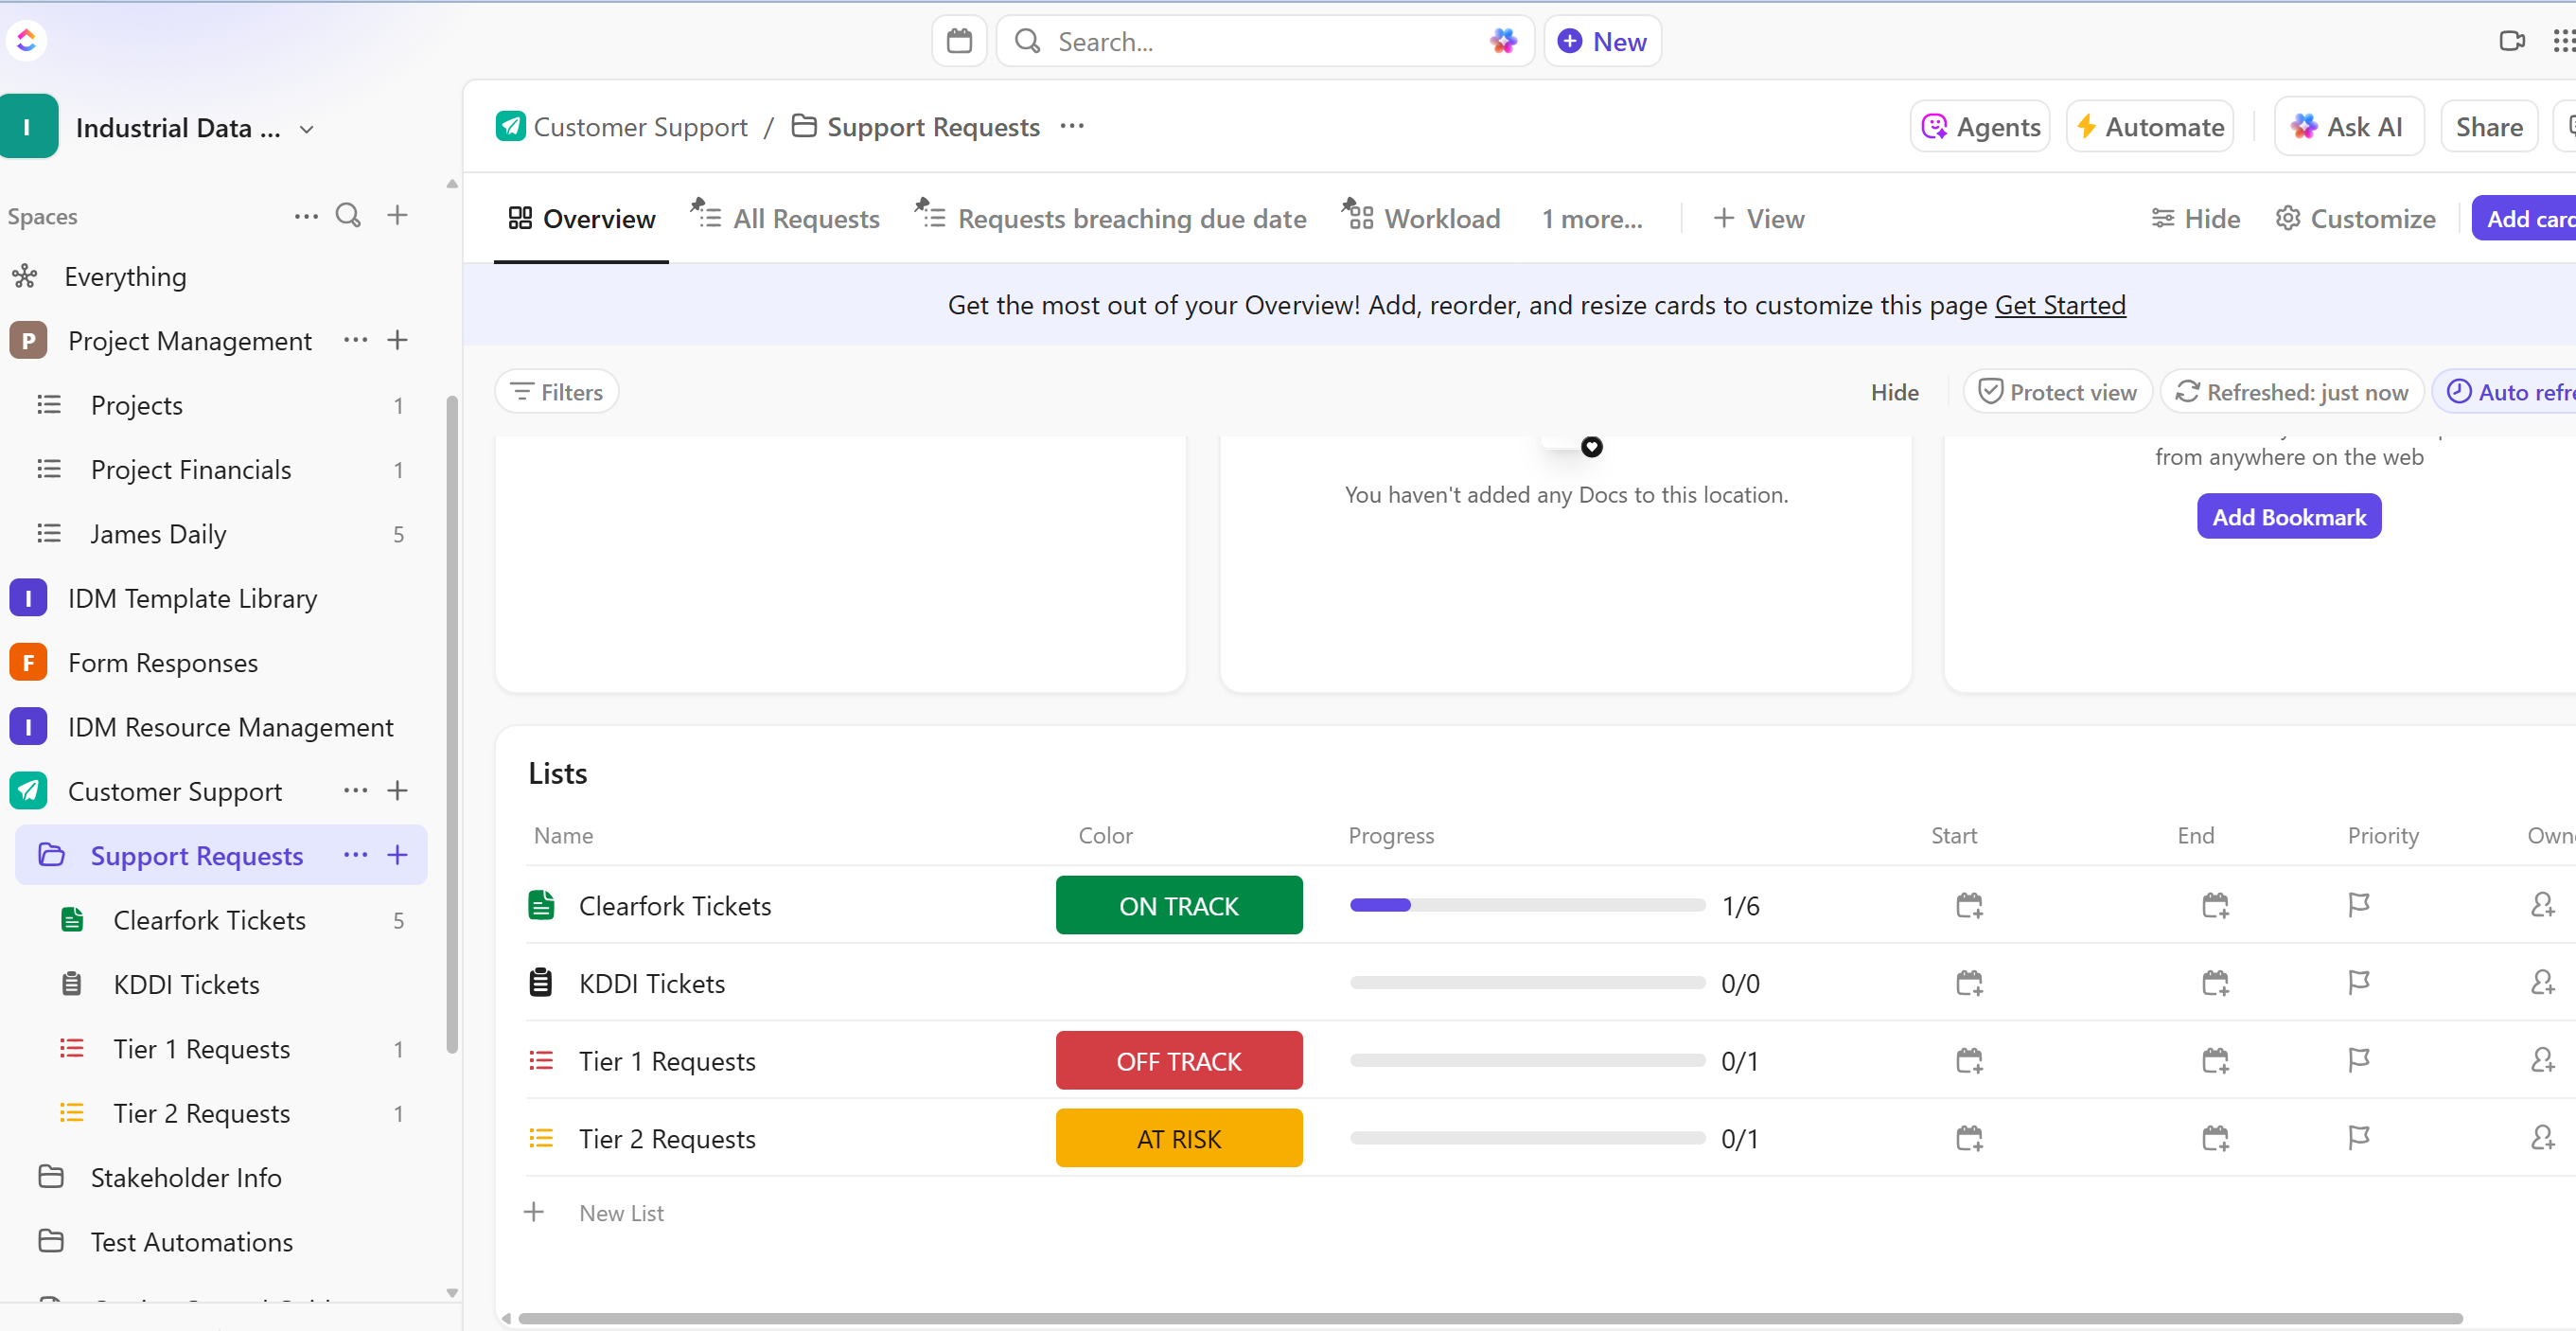Screen dimensions: 2576x1331
Task: Open the Filters dropdown
Action: [x=556, y=392]
